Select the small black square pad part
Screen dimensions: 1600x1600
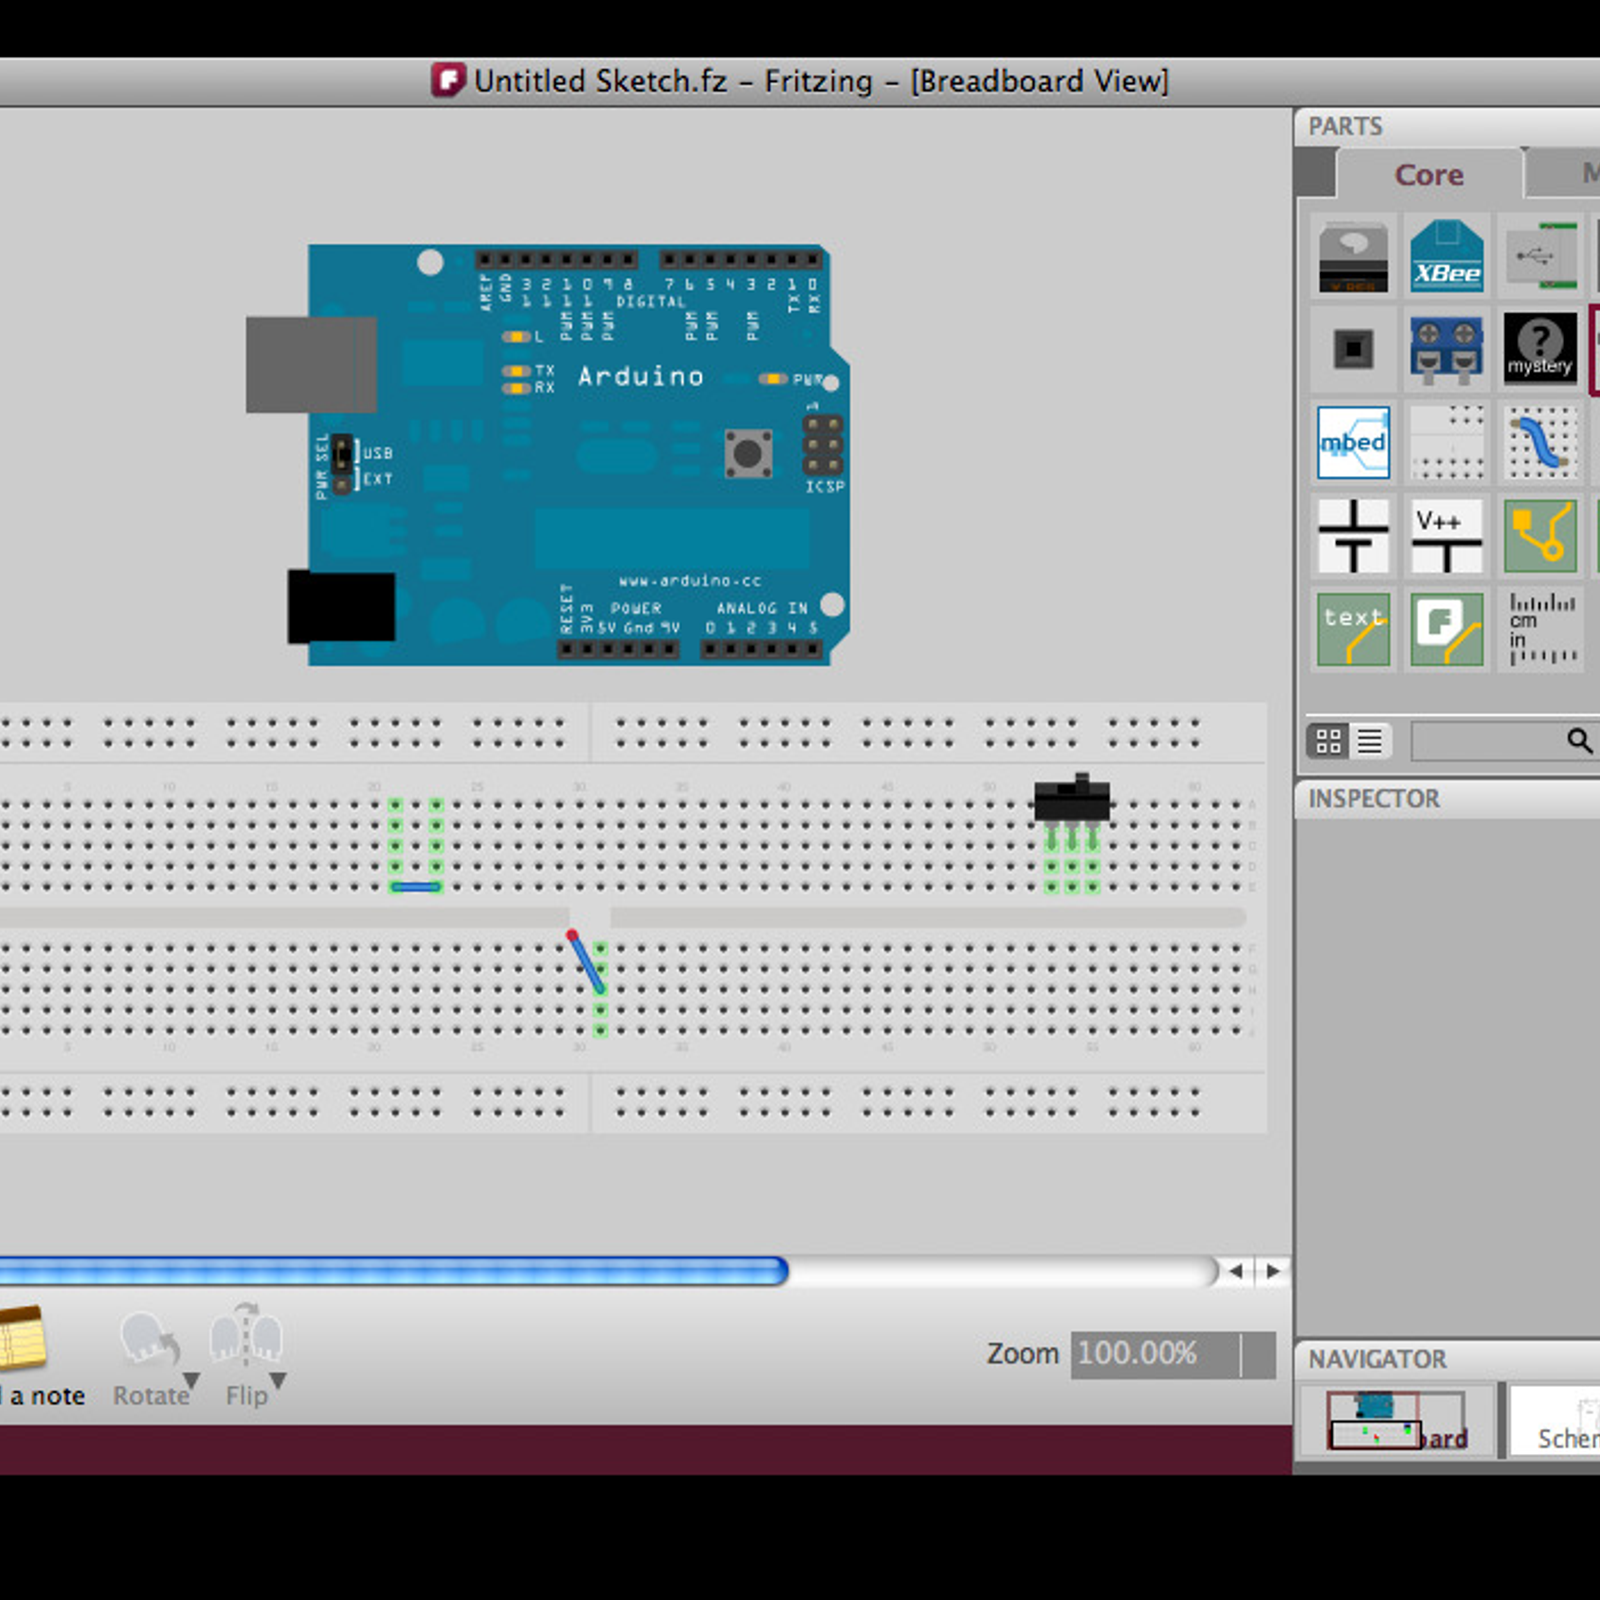[1353, 349]
